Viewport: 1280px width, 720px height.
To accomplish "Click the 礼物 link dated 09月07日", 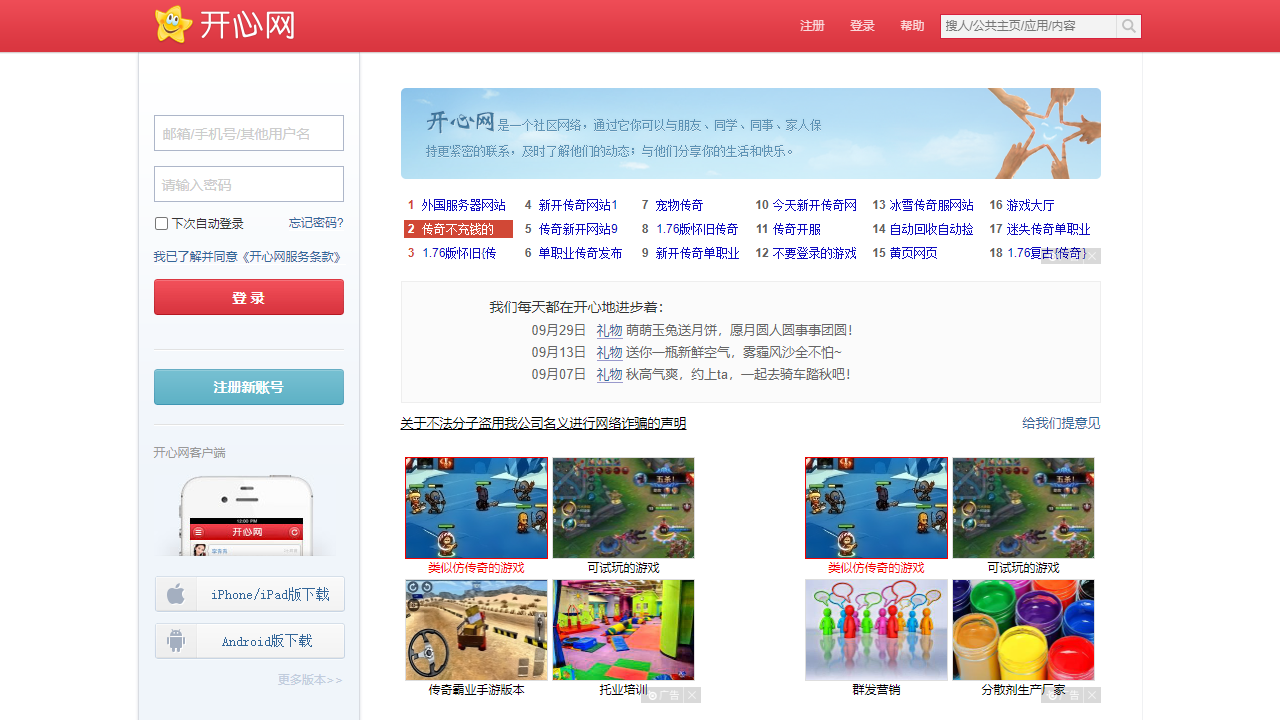I will [609, 374].
